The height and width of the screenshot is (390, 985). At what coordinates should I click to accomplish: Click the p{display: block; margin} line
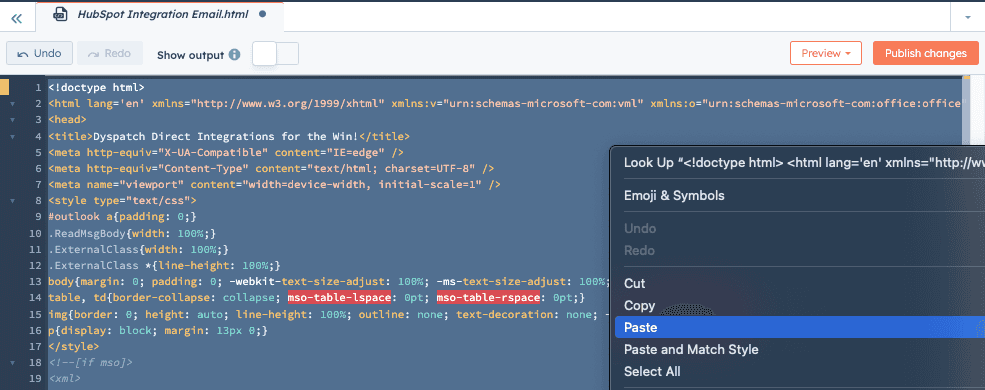158,330
